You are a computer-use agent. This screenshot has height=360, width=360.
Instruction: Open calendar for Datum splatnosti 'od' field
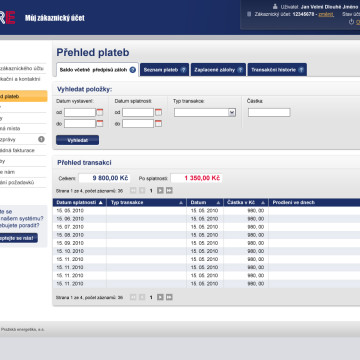tap(158, 112)
